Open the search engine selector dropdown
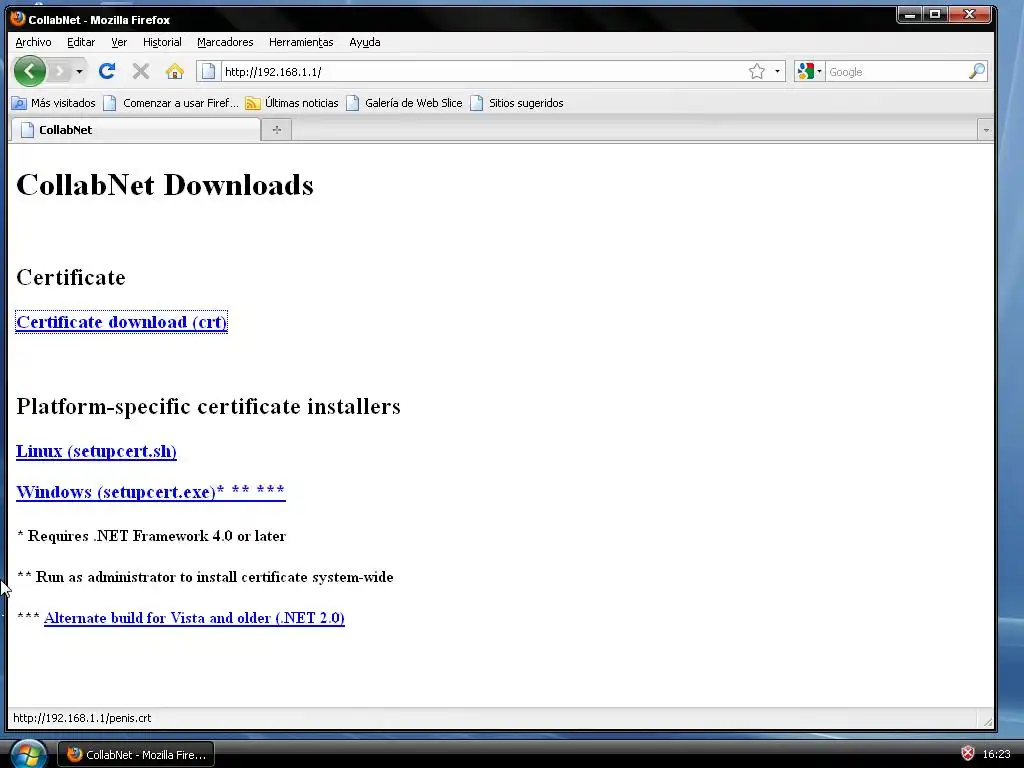1024x768 pixels. pos(810,71)
